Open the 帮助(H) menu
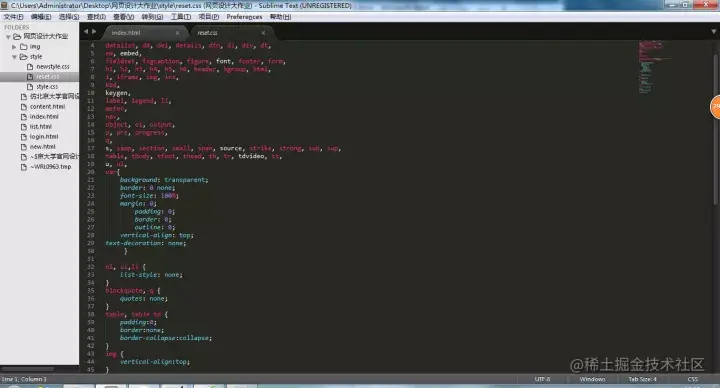Viewport: 720px width, 388px height. 280,17
